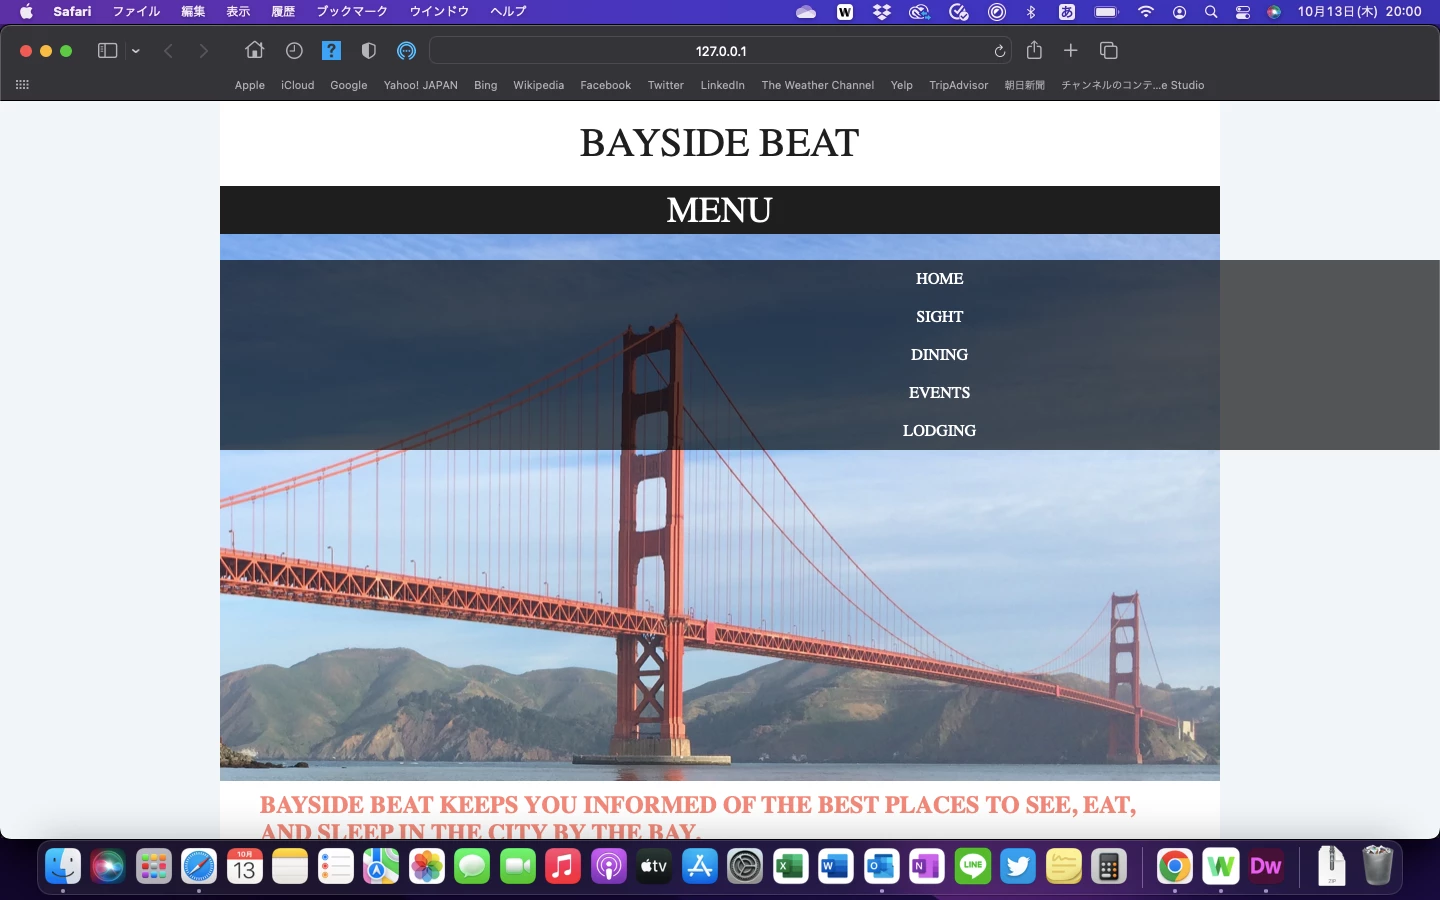Viewport: 1440px width, 900px height.
Task: Open Dreamweaver in the Dock
Action: [x=1266, y=867]
